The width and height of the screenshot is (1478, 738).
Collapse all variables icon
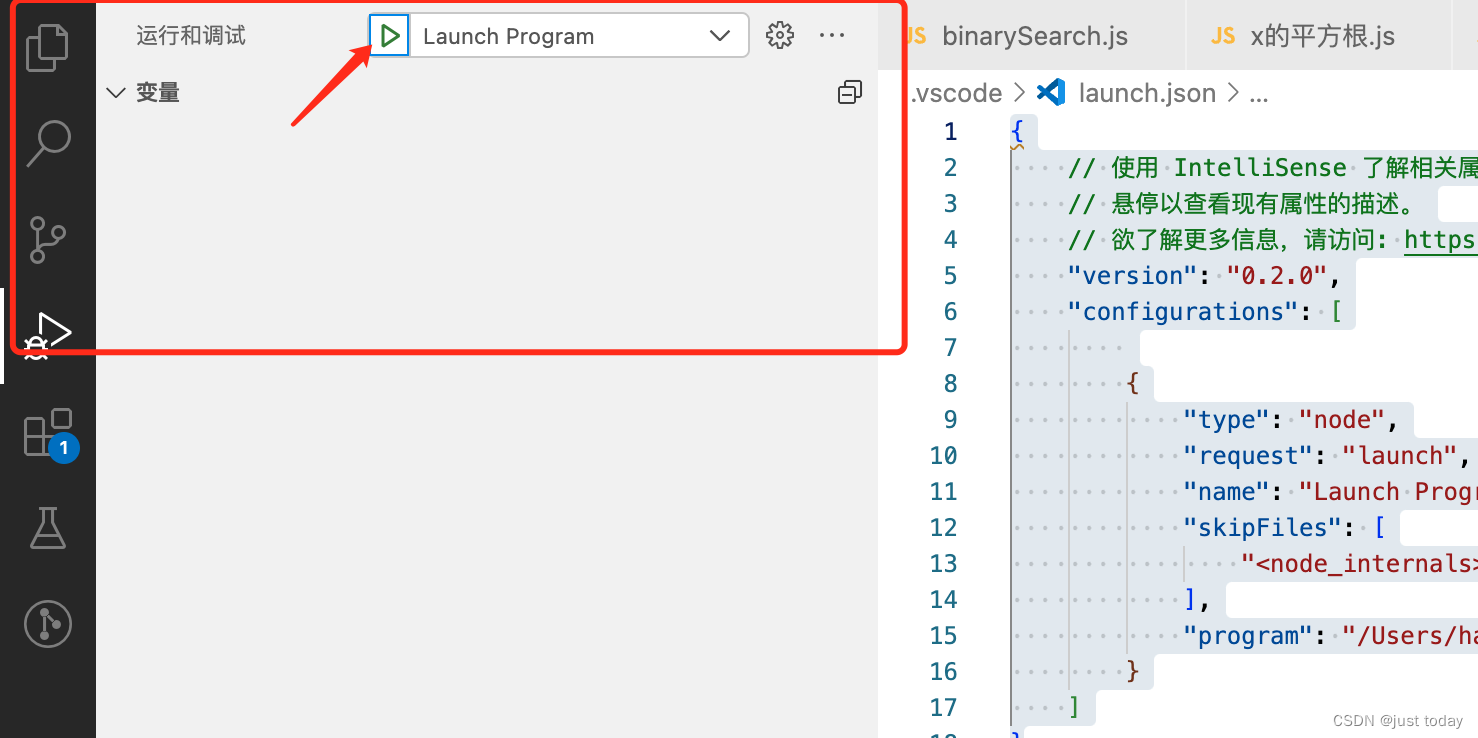849,93
